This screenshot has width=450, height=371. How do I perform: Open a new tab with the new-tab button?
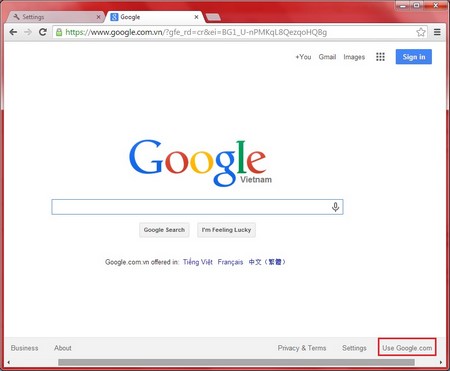point(213,17)
